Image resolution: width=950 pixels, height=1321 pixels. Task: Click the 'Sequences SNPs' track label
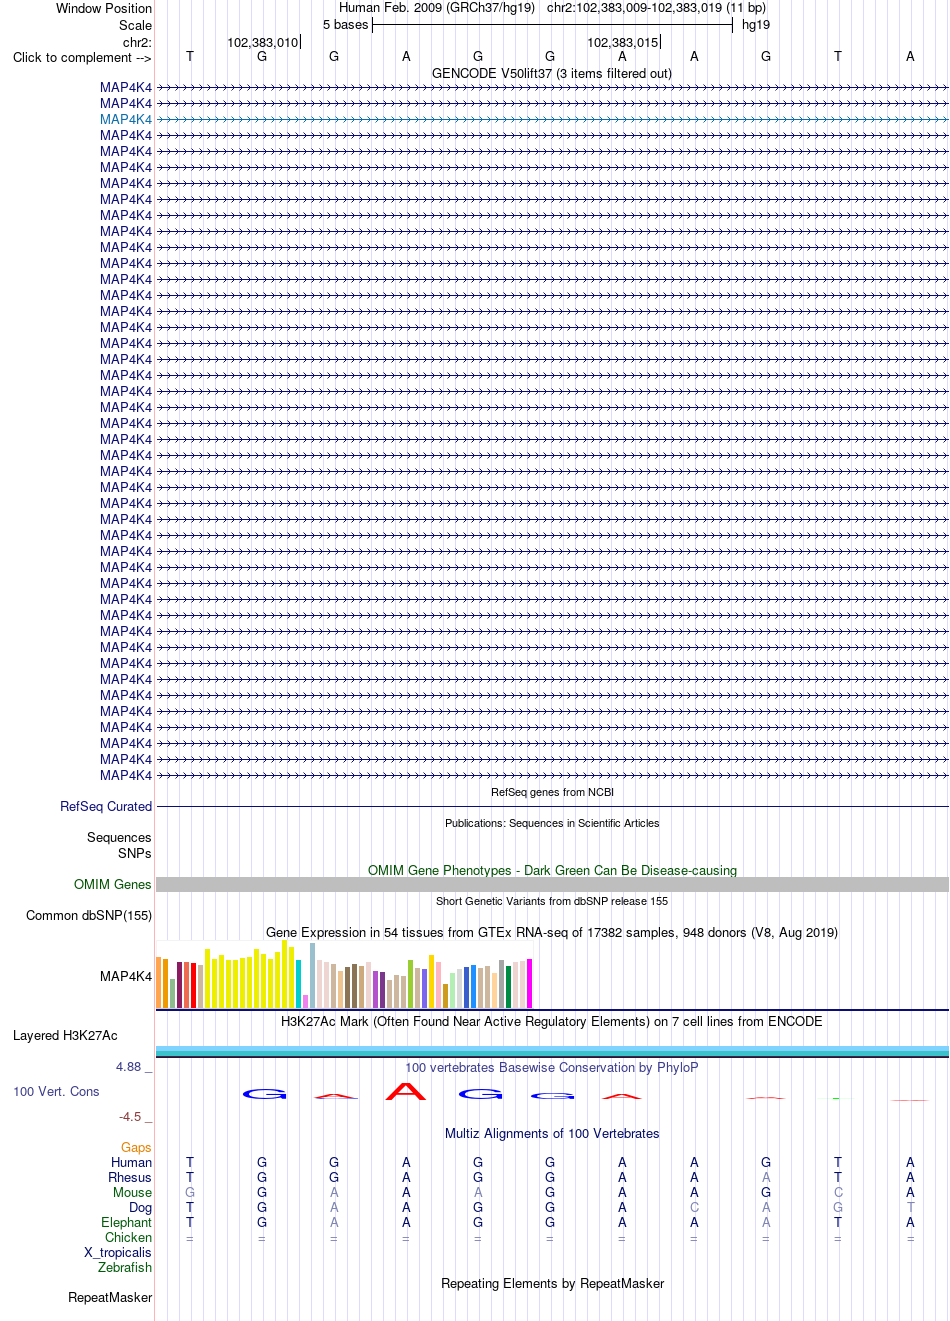click(x=119, y=846)
